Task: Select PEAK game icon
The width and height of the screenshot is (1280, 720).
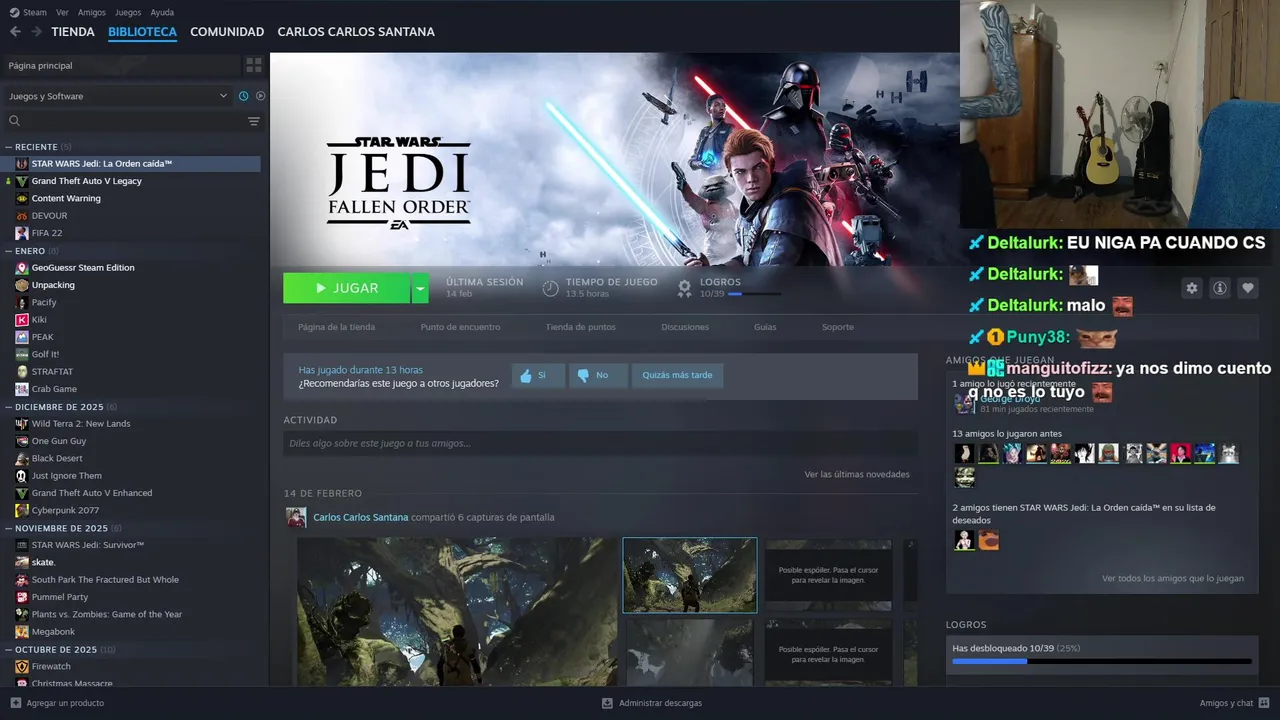Action: coord(22,337)
